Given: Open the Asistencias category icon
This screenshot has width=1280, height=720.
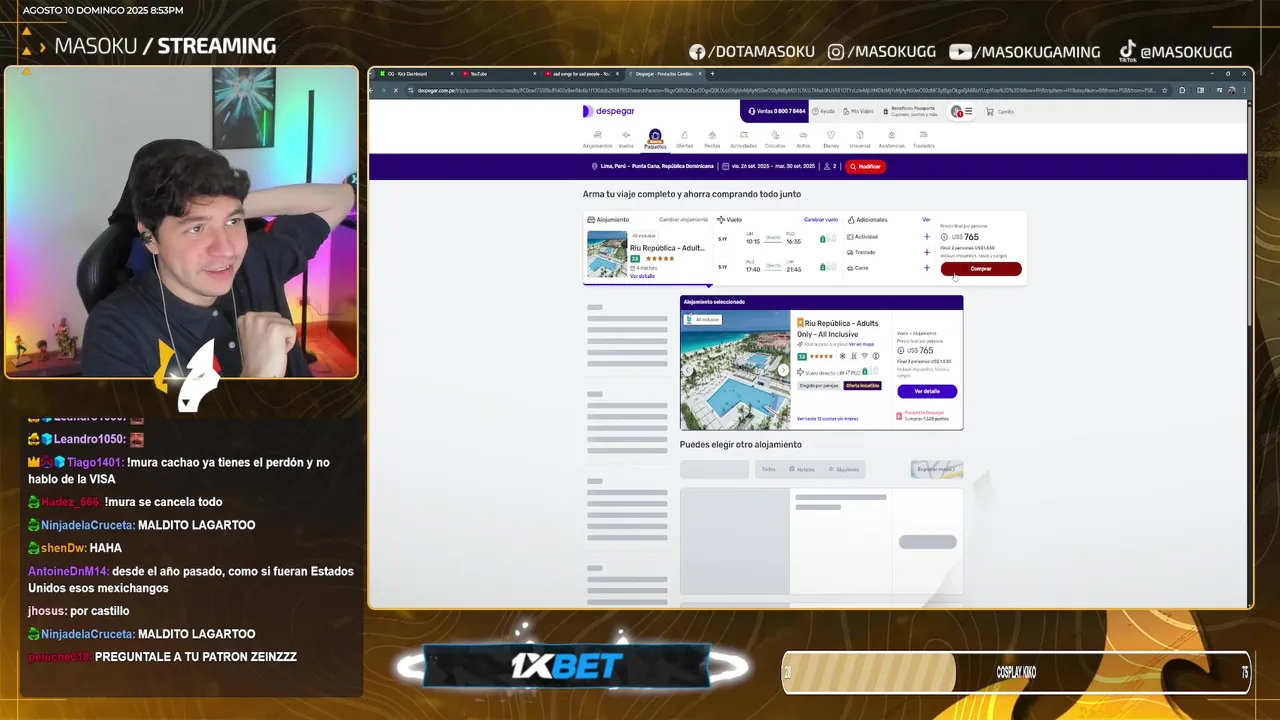Looking at the screenshot, I should coord(891,139).
